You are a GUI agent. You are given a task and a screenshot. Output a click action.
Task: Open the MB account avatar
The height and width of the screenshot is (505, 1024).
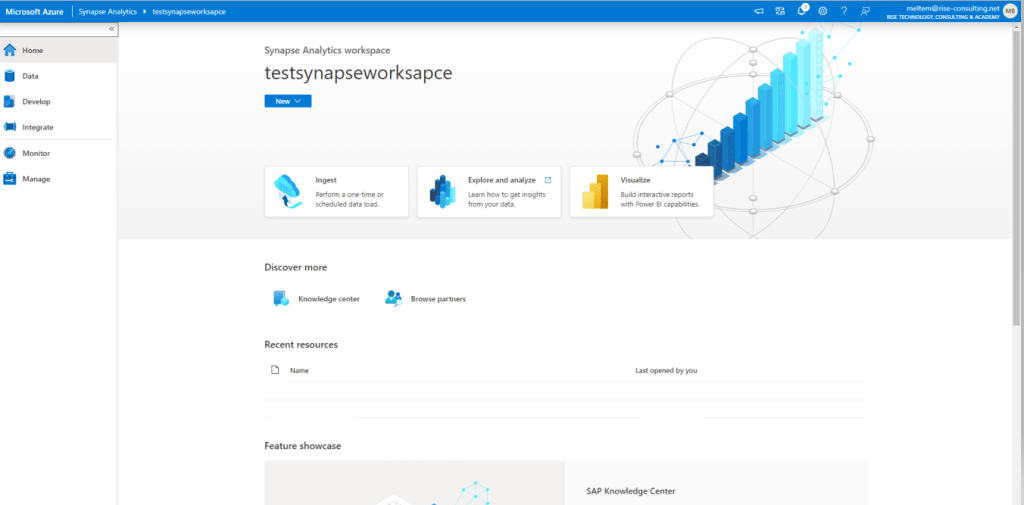[x=1010, y=10]
